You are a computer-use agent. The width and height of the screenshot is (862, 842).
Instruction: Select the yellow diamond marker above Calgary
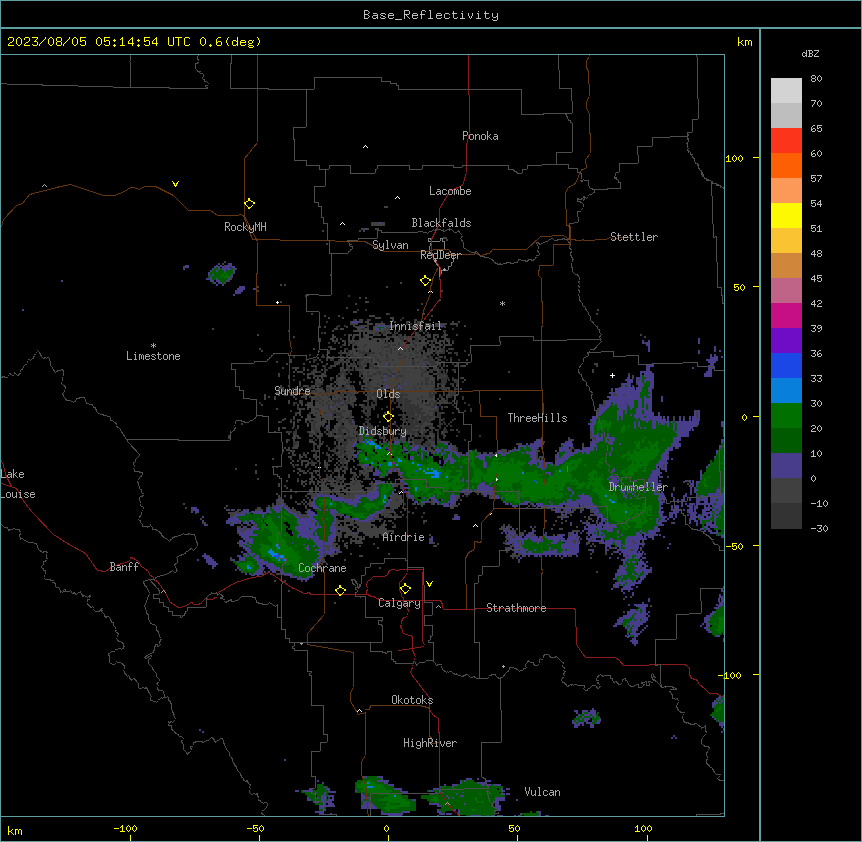pyautogui.click(x=405, y=589)
